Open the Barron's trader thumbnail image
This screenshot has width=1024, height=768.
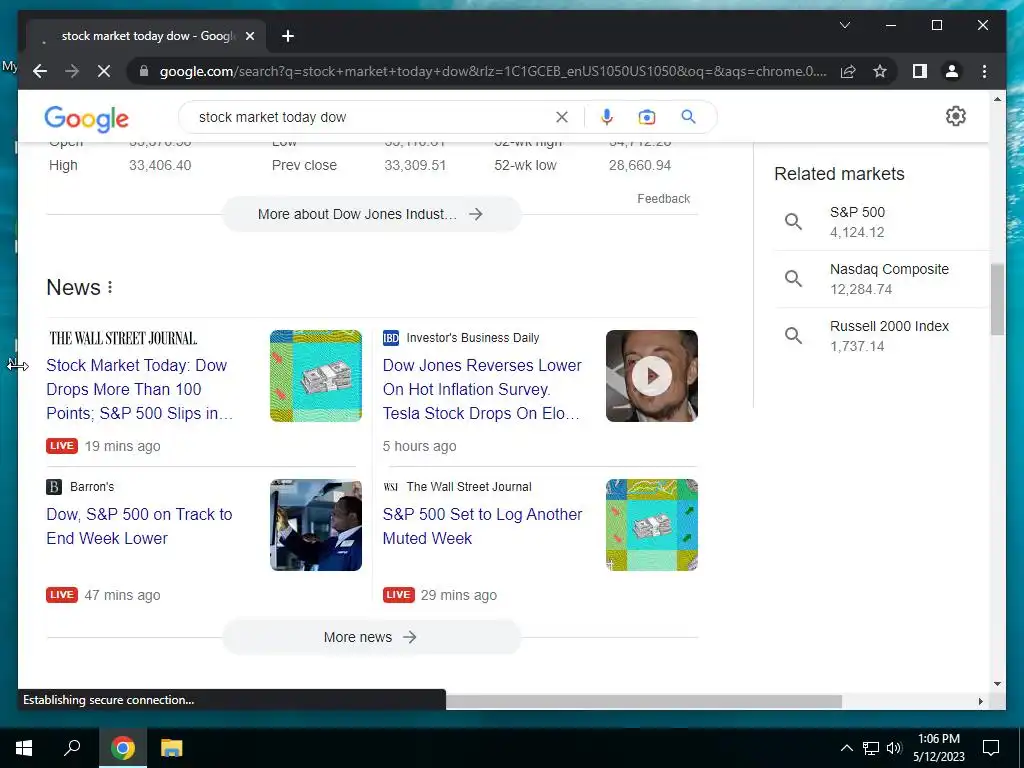point(315,525)
